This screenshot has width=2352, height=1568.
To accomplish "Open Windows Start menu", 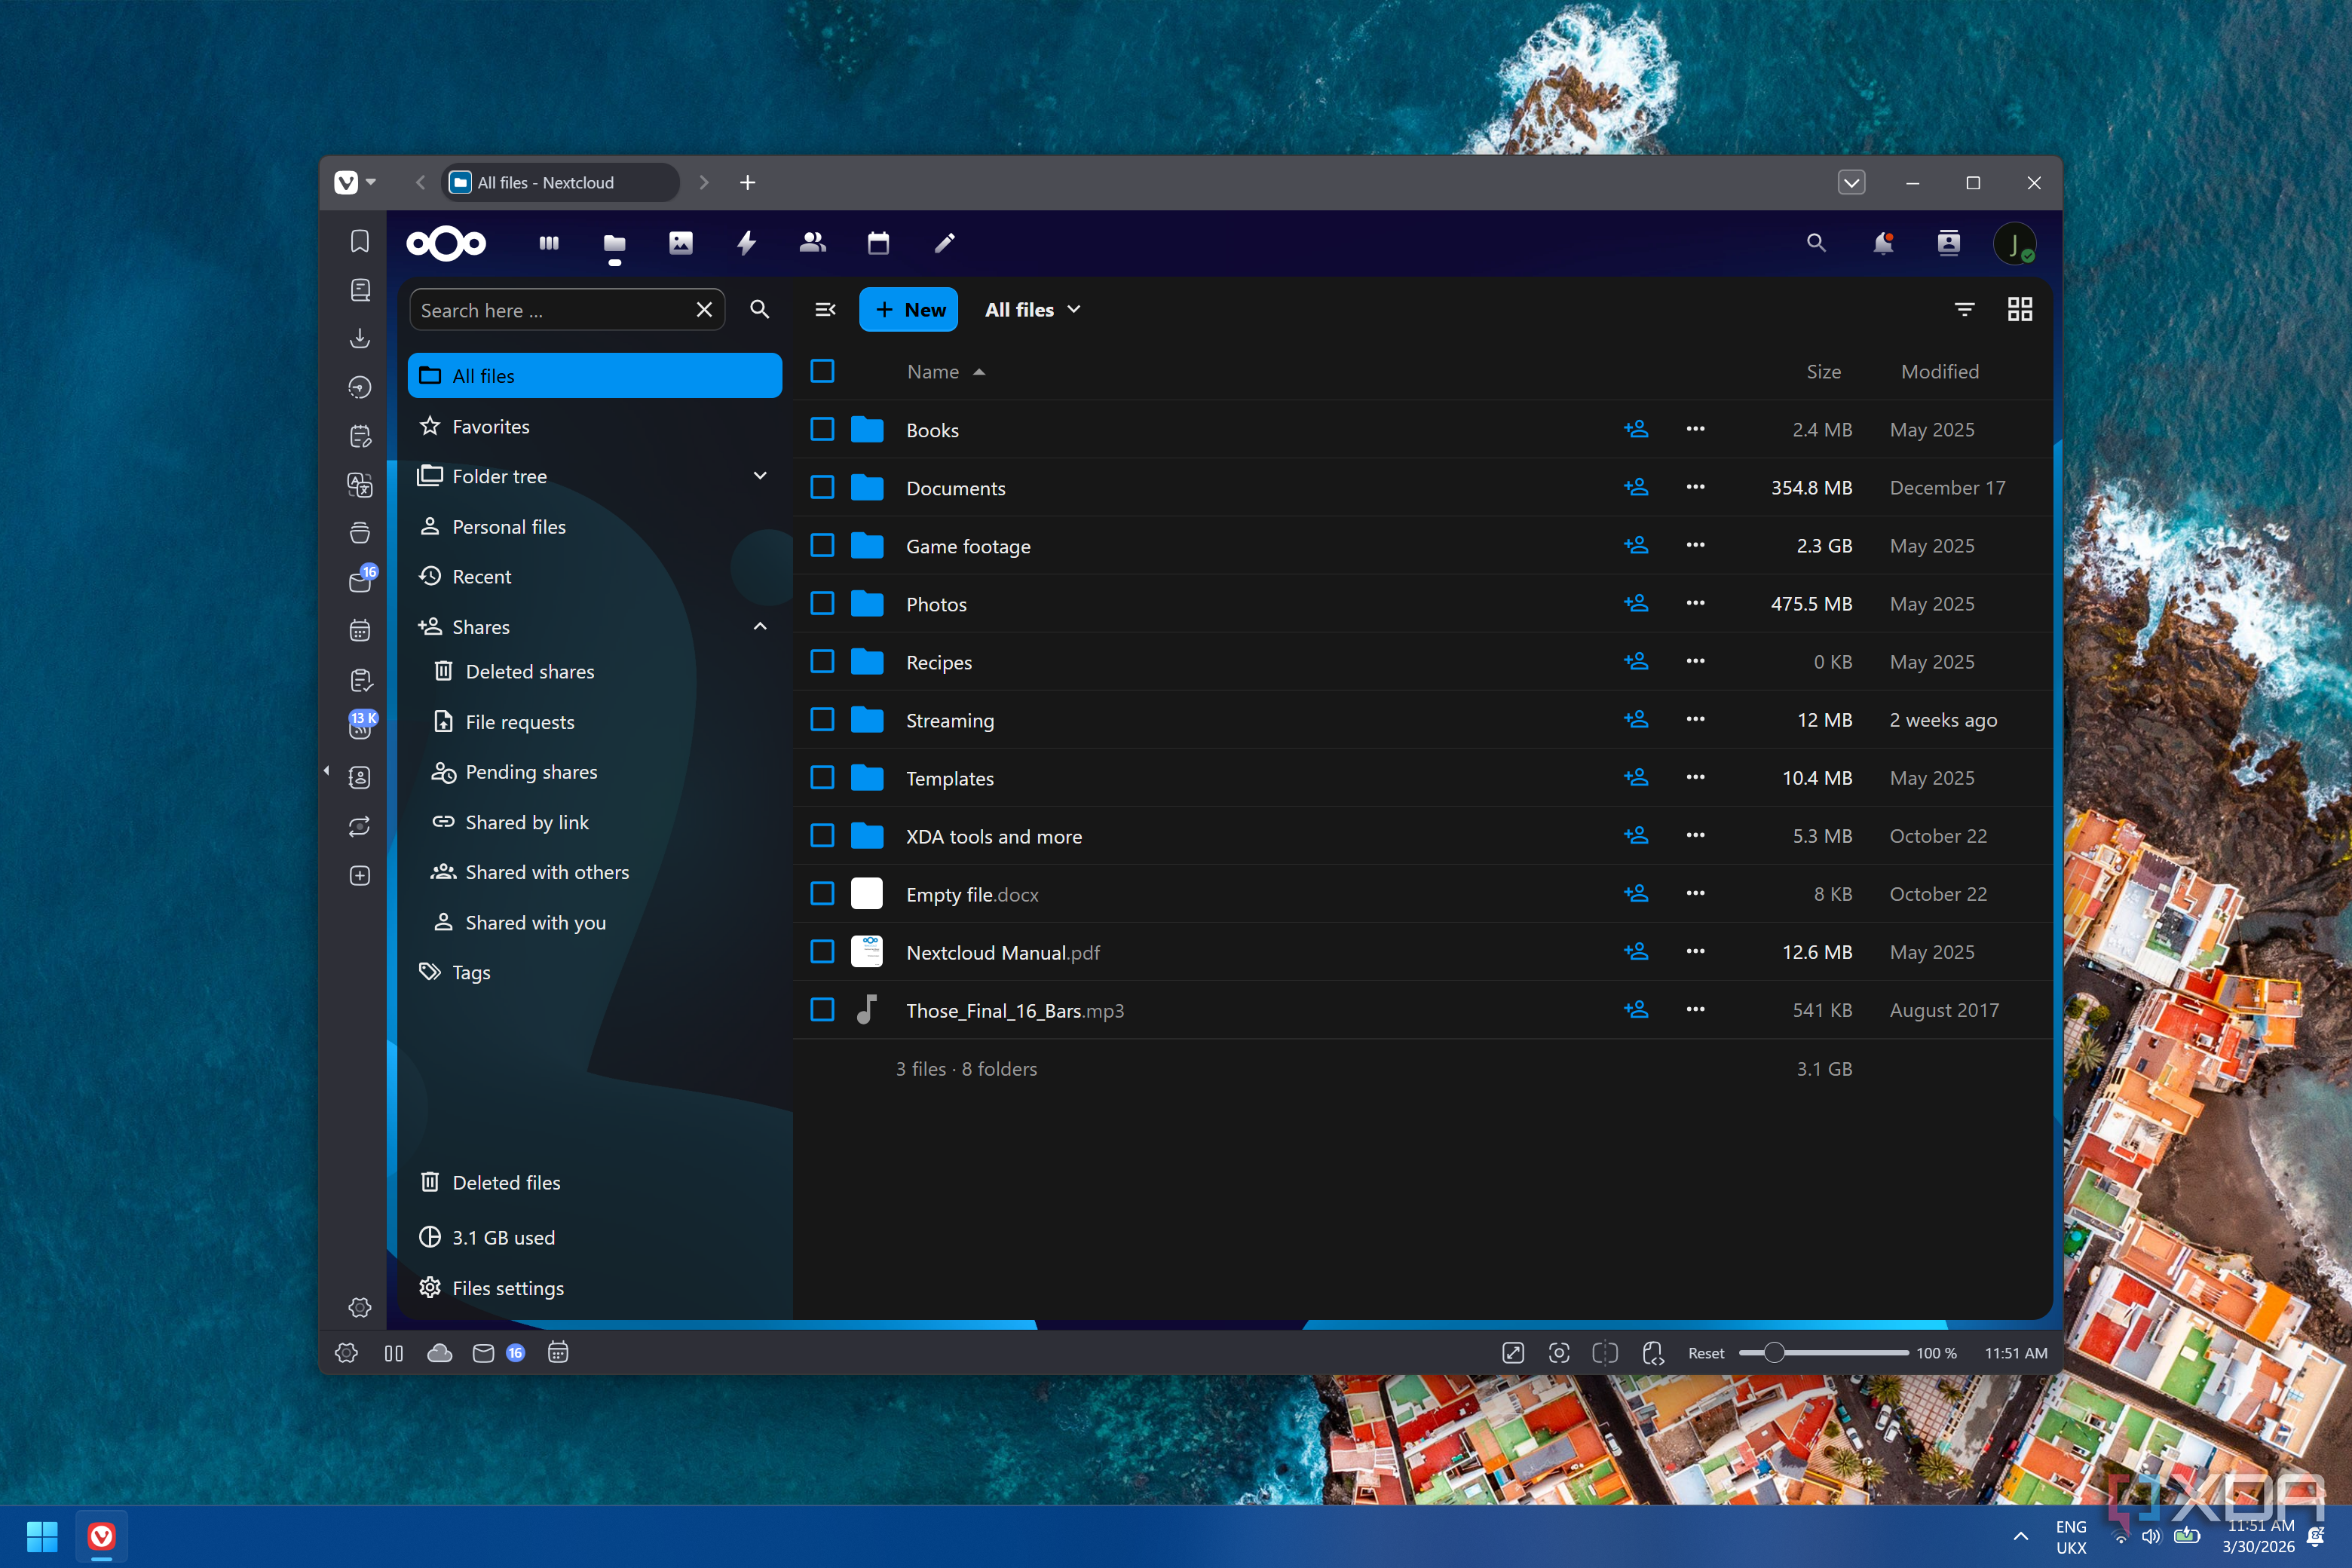I will click(42, 1536).
